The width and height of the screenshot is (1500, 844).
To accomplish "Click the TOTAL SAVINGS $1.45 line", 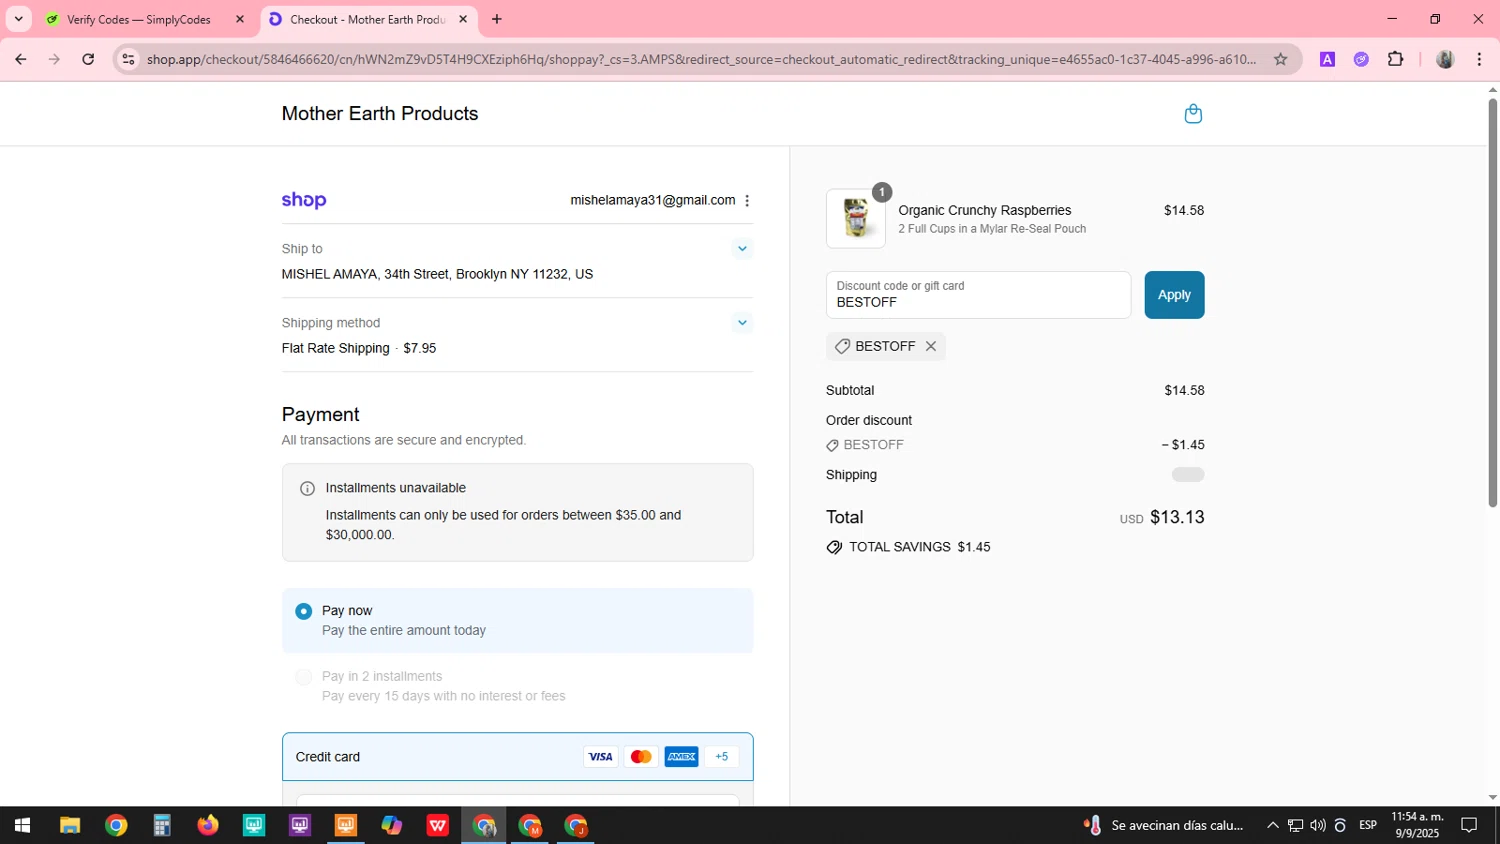I will [x=908, y=547].
